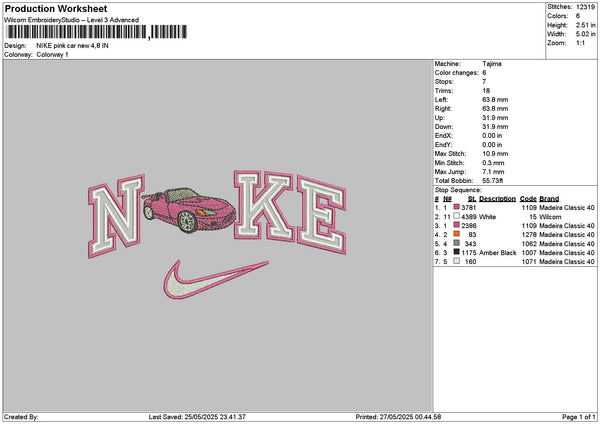Image resolution: width=600 pixels, height=424 pixels.
Task: Click the letter N in the embroidered design
Action: tap(116, 216)
